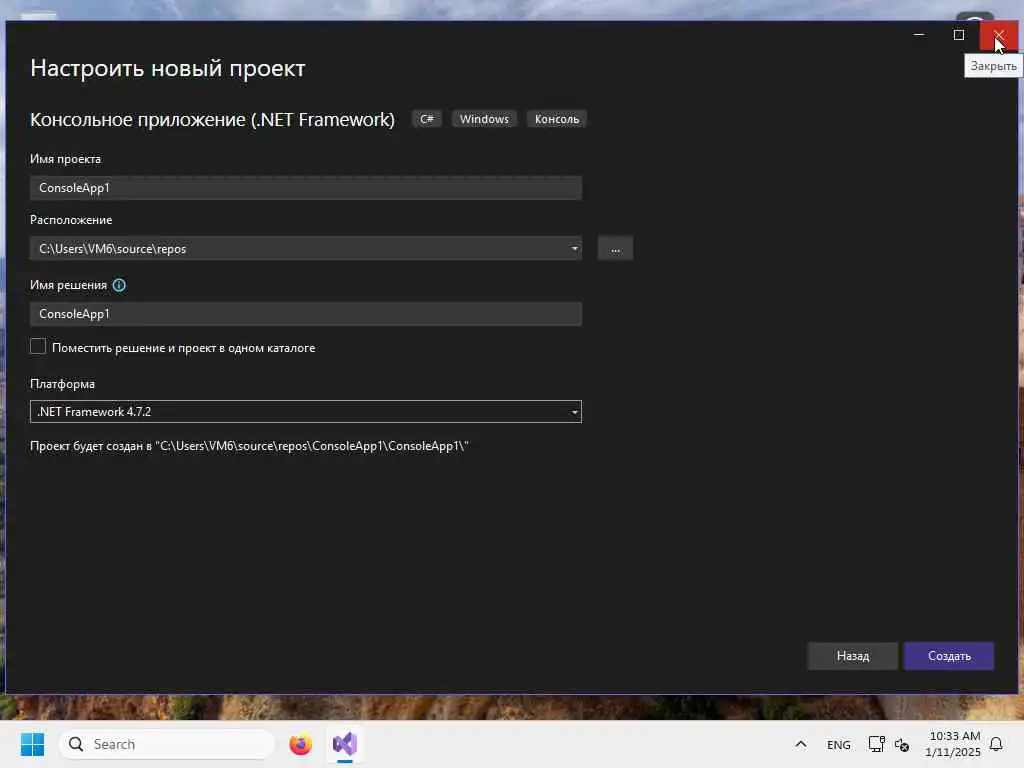Click the network status tray icon
This screenshot has height=768, width=1024.
(x=876, y=744)
